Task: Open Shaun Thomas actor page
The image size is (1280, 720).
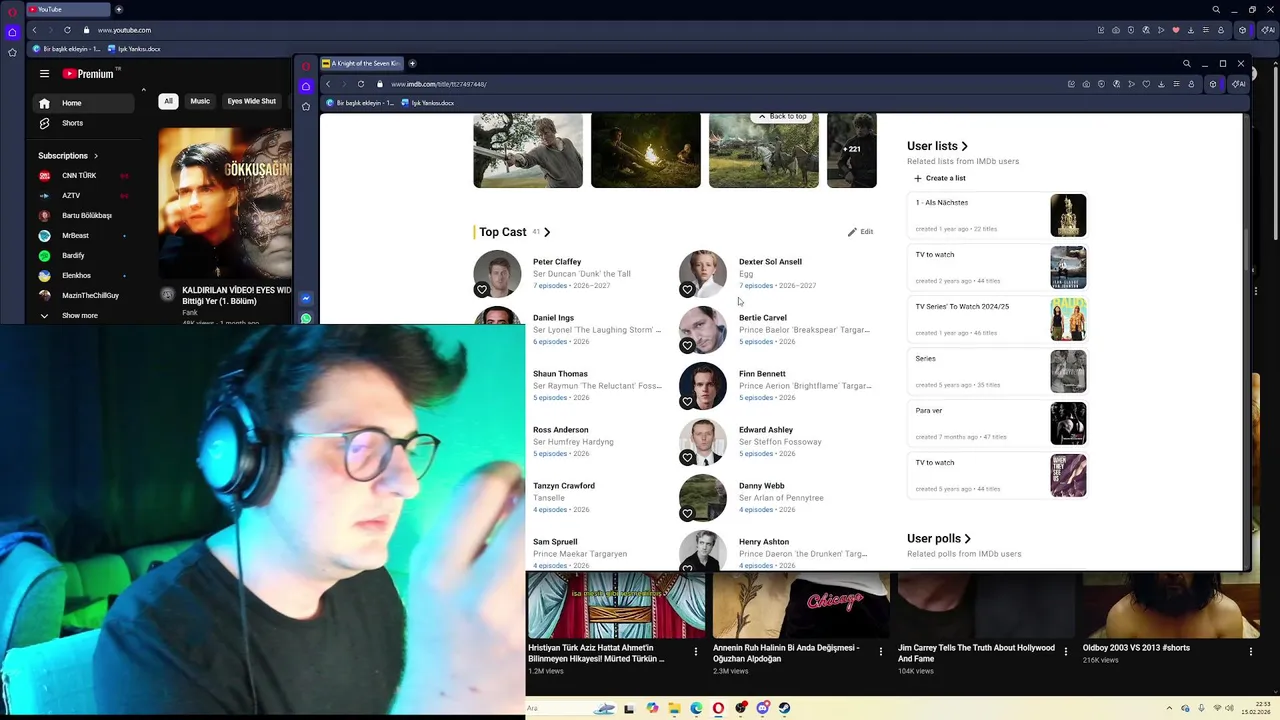Action: pyautogui.click(x=560, y=374)
